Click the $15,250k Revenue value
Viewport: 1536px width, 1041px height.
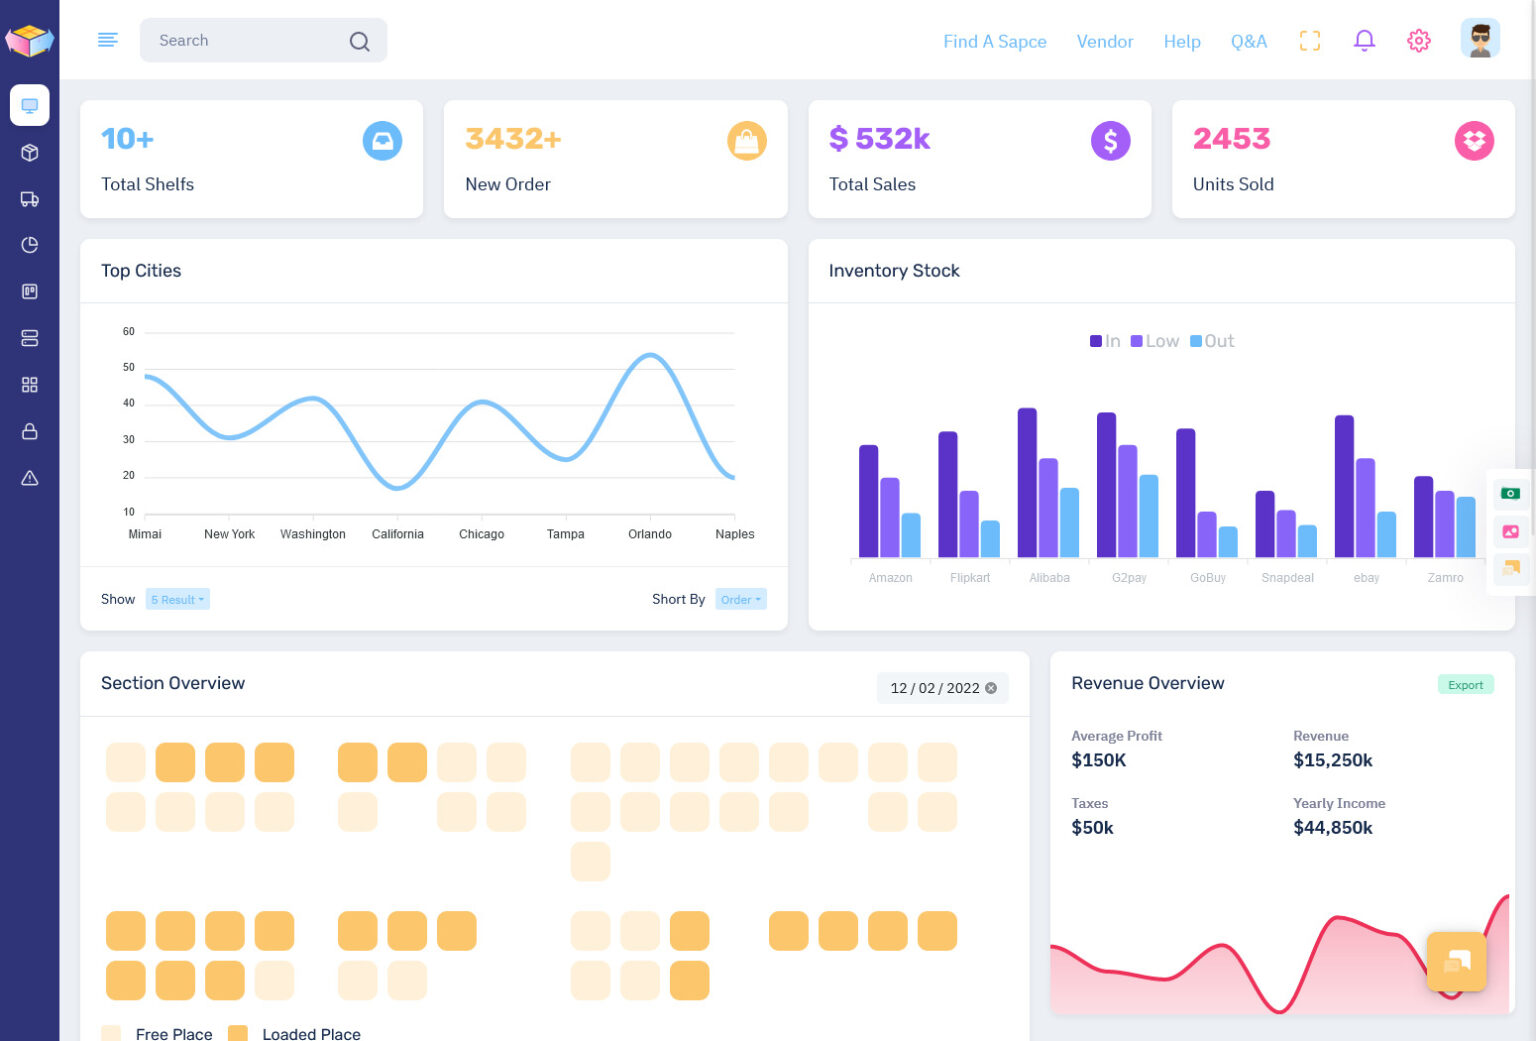click(x=1333, y=760)
